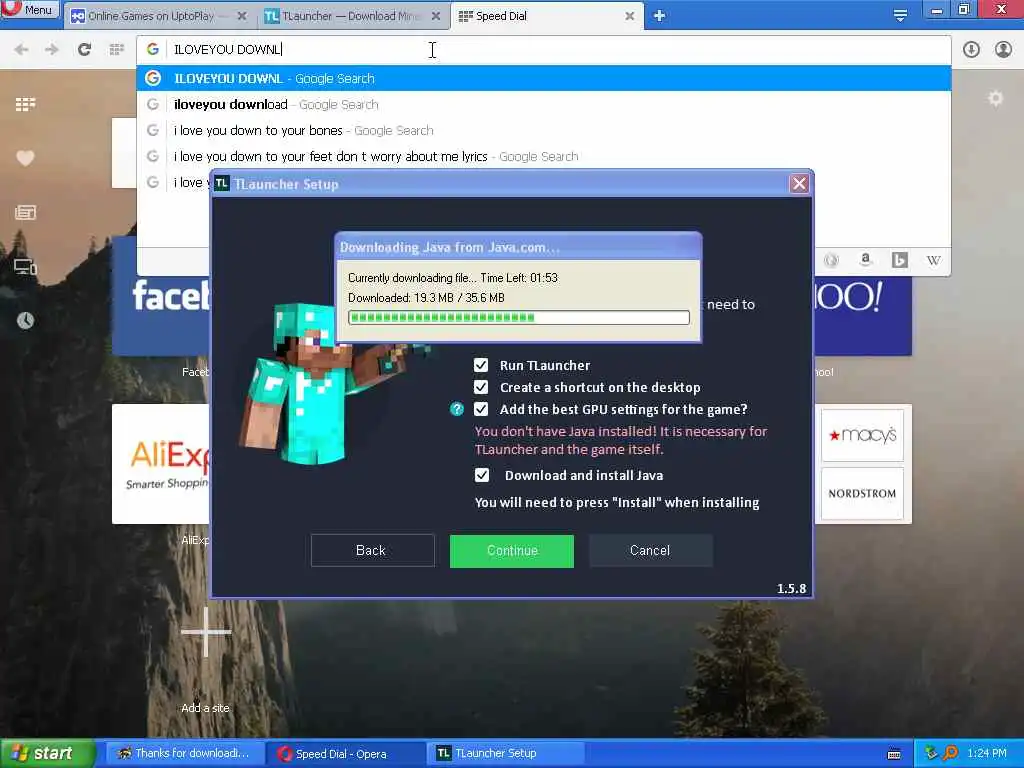Click the Back button in TLauncher Setup
The image size is (1024, 768).
click(x=372, y=551)
